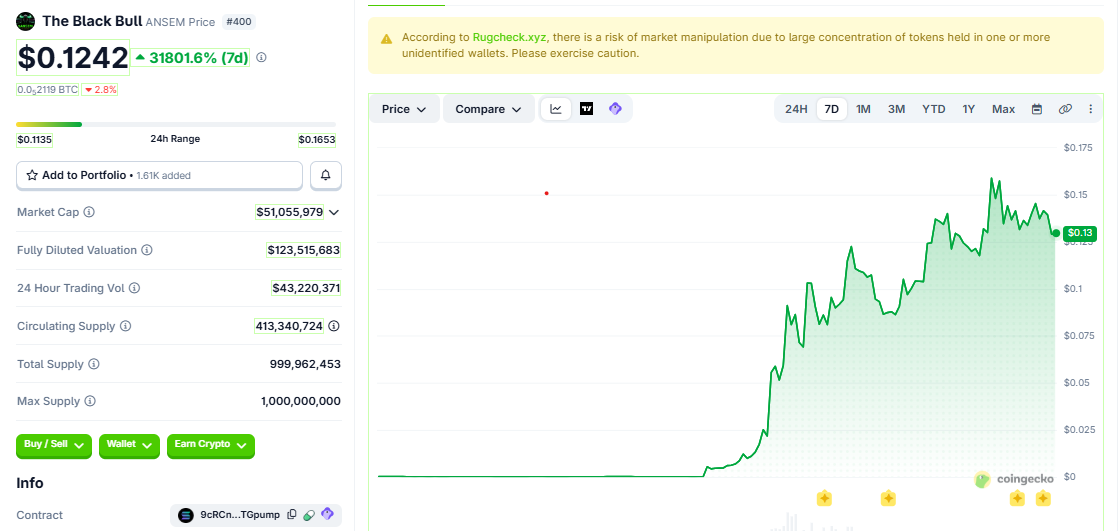1120x531 pixels.
Task: Click the first yellow news marker under the chart
Action: (x=824, y=498)
